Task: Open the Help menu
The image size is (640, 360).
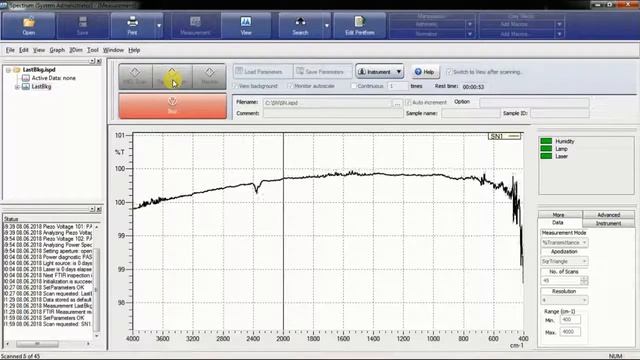Action: 134,50
